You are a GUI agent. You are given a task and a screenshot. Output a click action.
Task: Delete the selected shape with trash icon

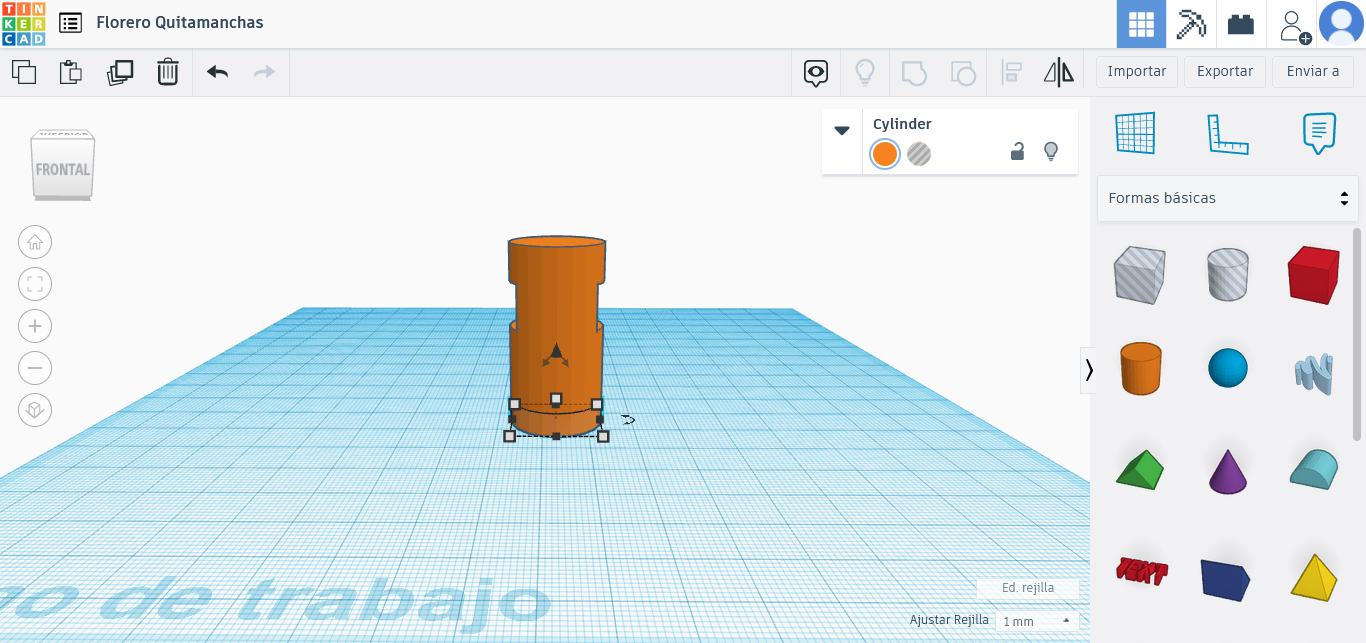(x=167, y=72)
